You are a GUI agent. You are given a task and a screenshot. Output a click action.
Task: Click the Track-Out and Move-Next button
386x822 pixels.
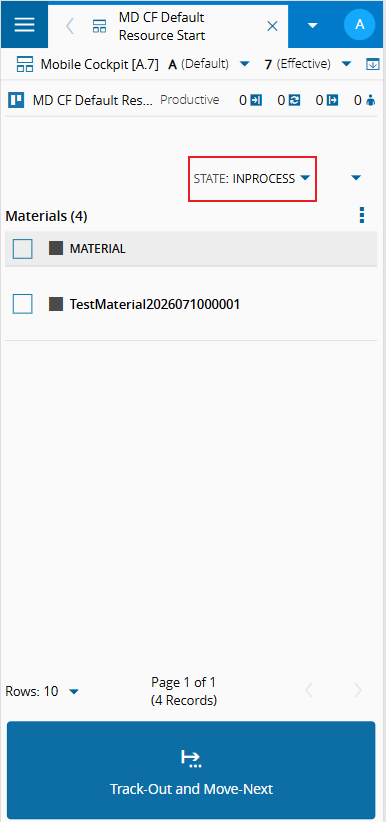(x=191, y=770)
